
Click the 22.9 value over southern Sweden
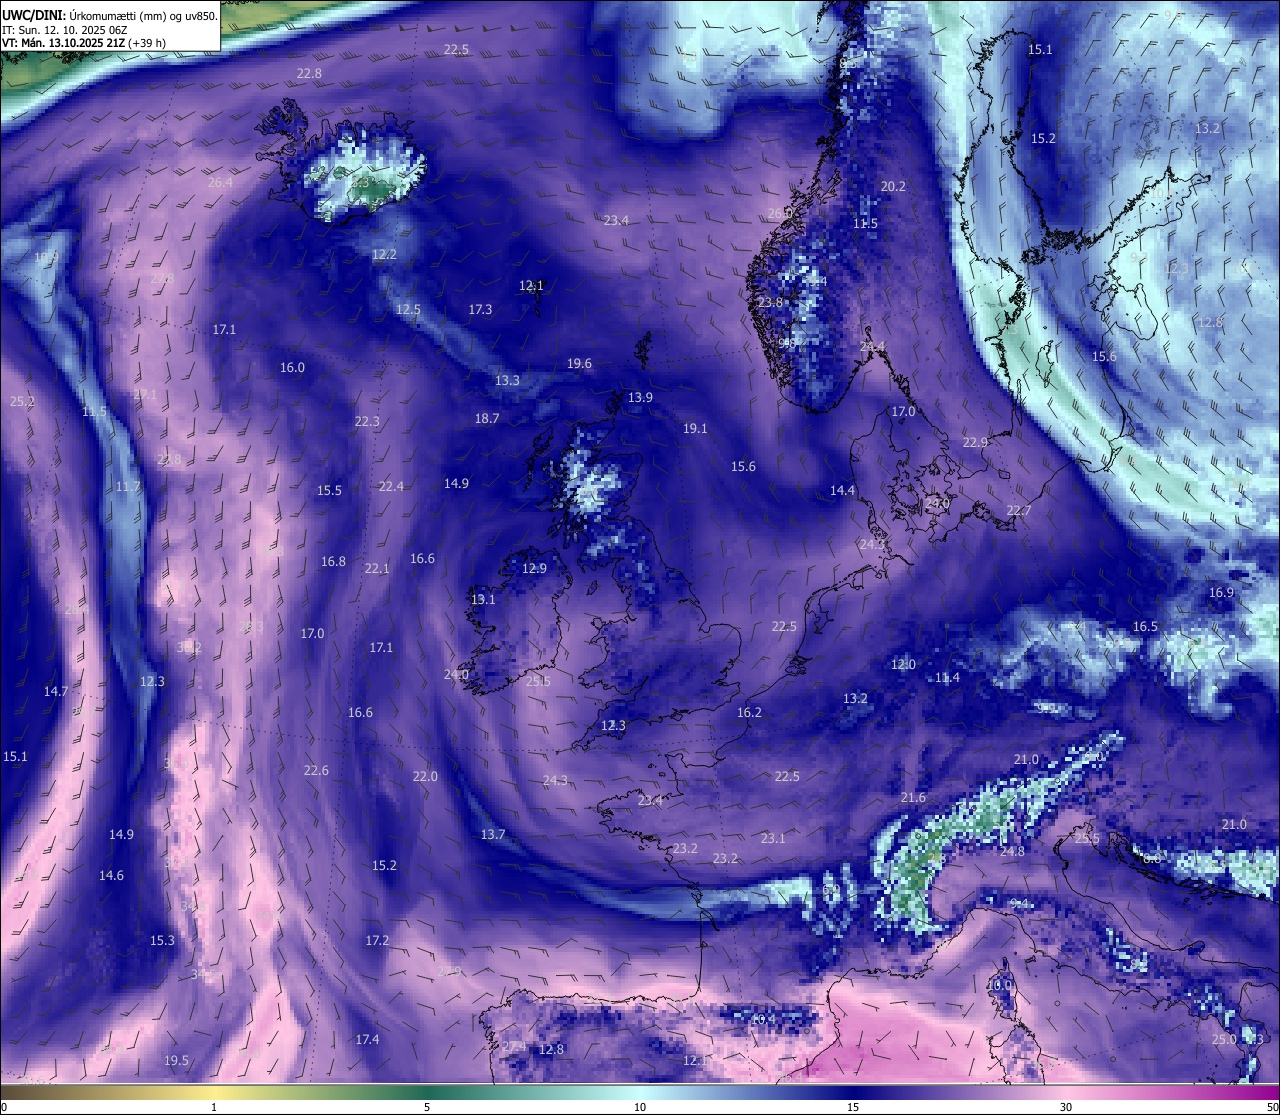975,442
